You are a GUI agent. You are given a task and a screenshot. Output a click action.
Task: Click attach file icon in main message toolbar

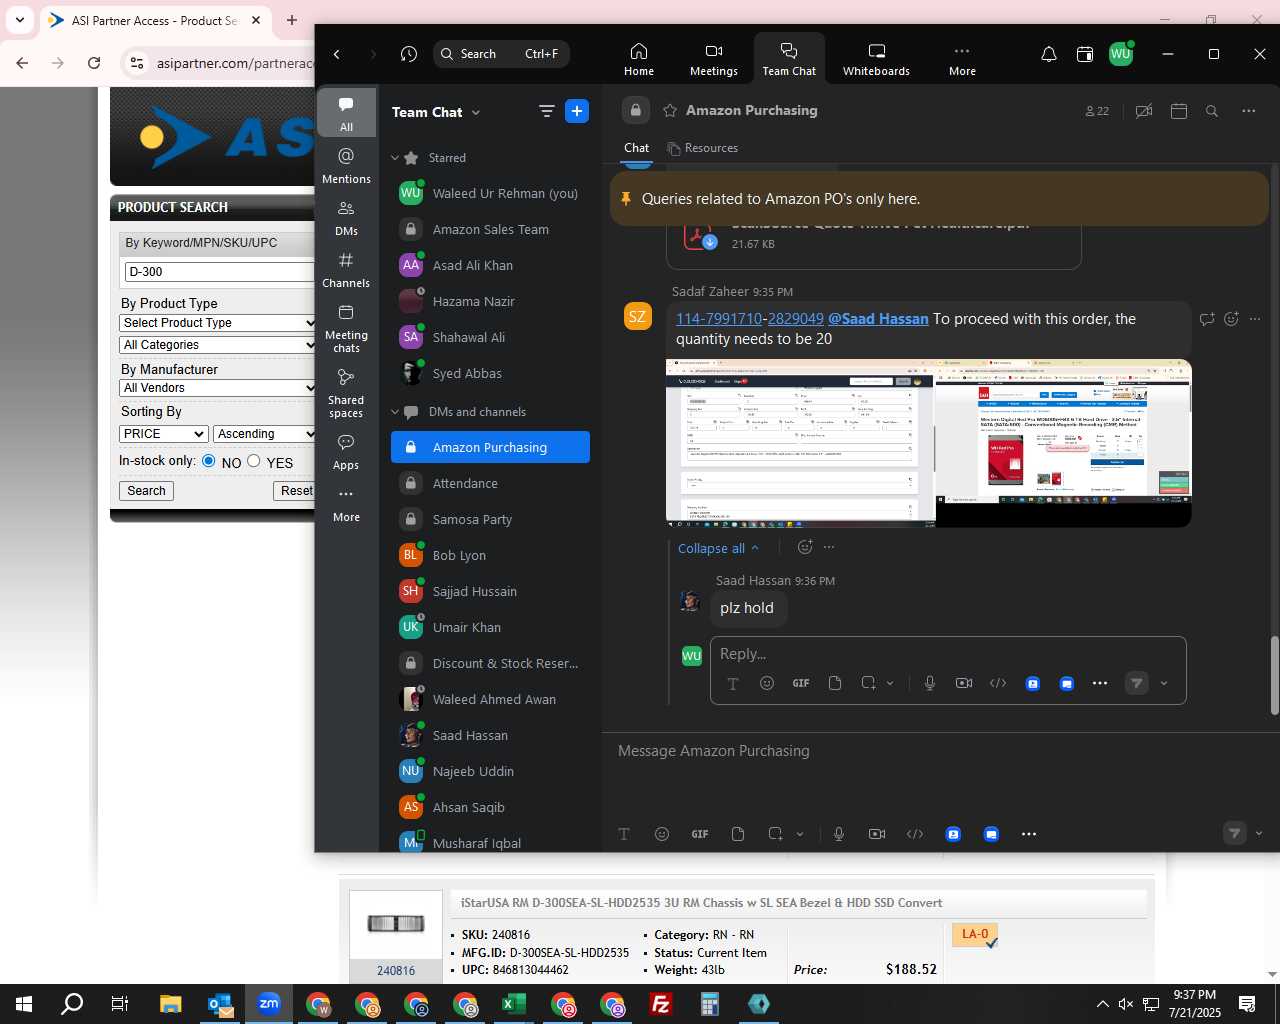738,834
